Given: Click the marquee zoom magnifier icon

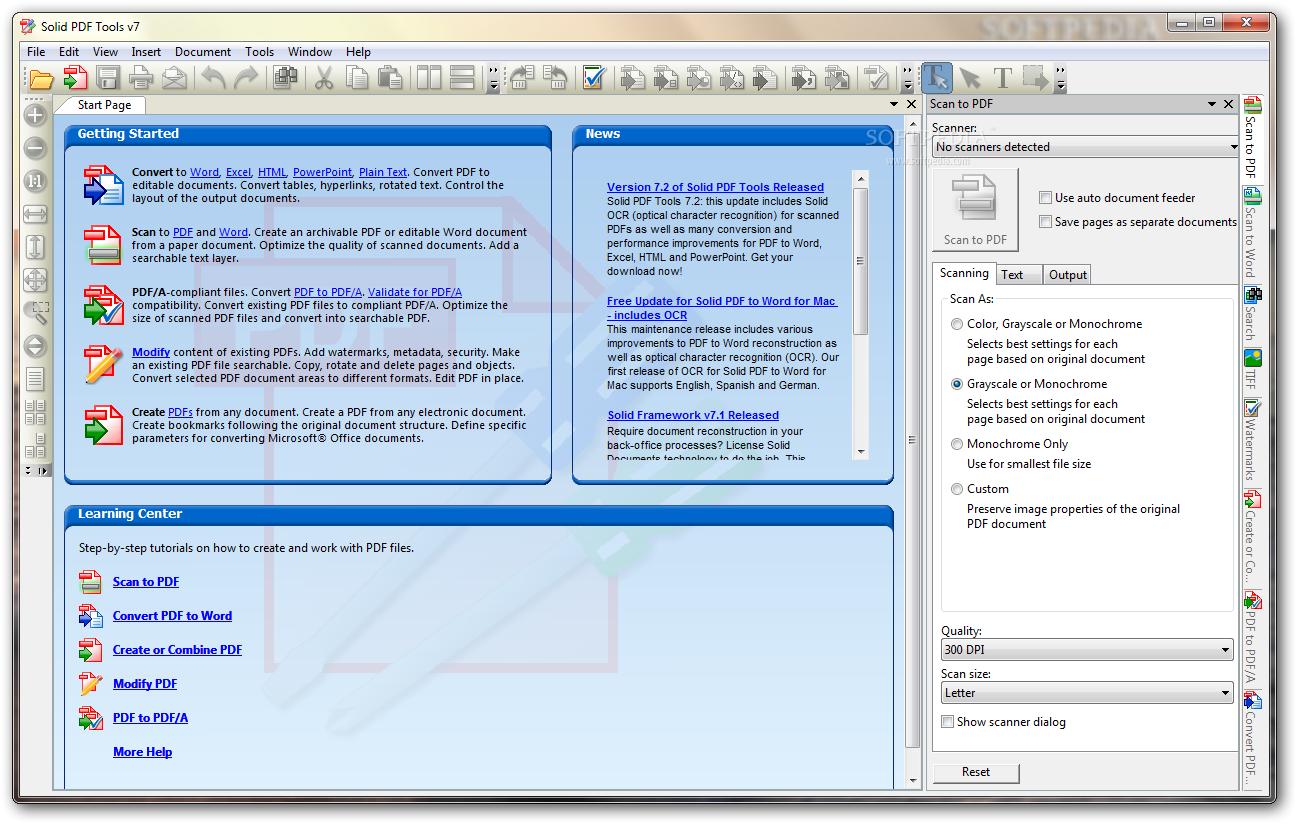Looking at the screenshot, I should tap(35, 313).
